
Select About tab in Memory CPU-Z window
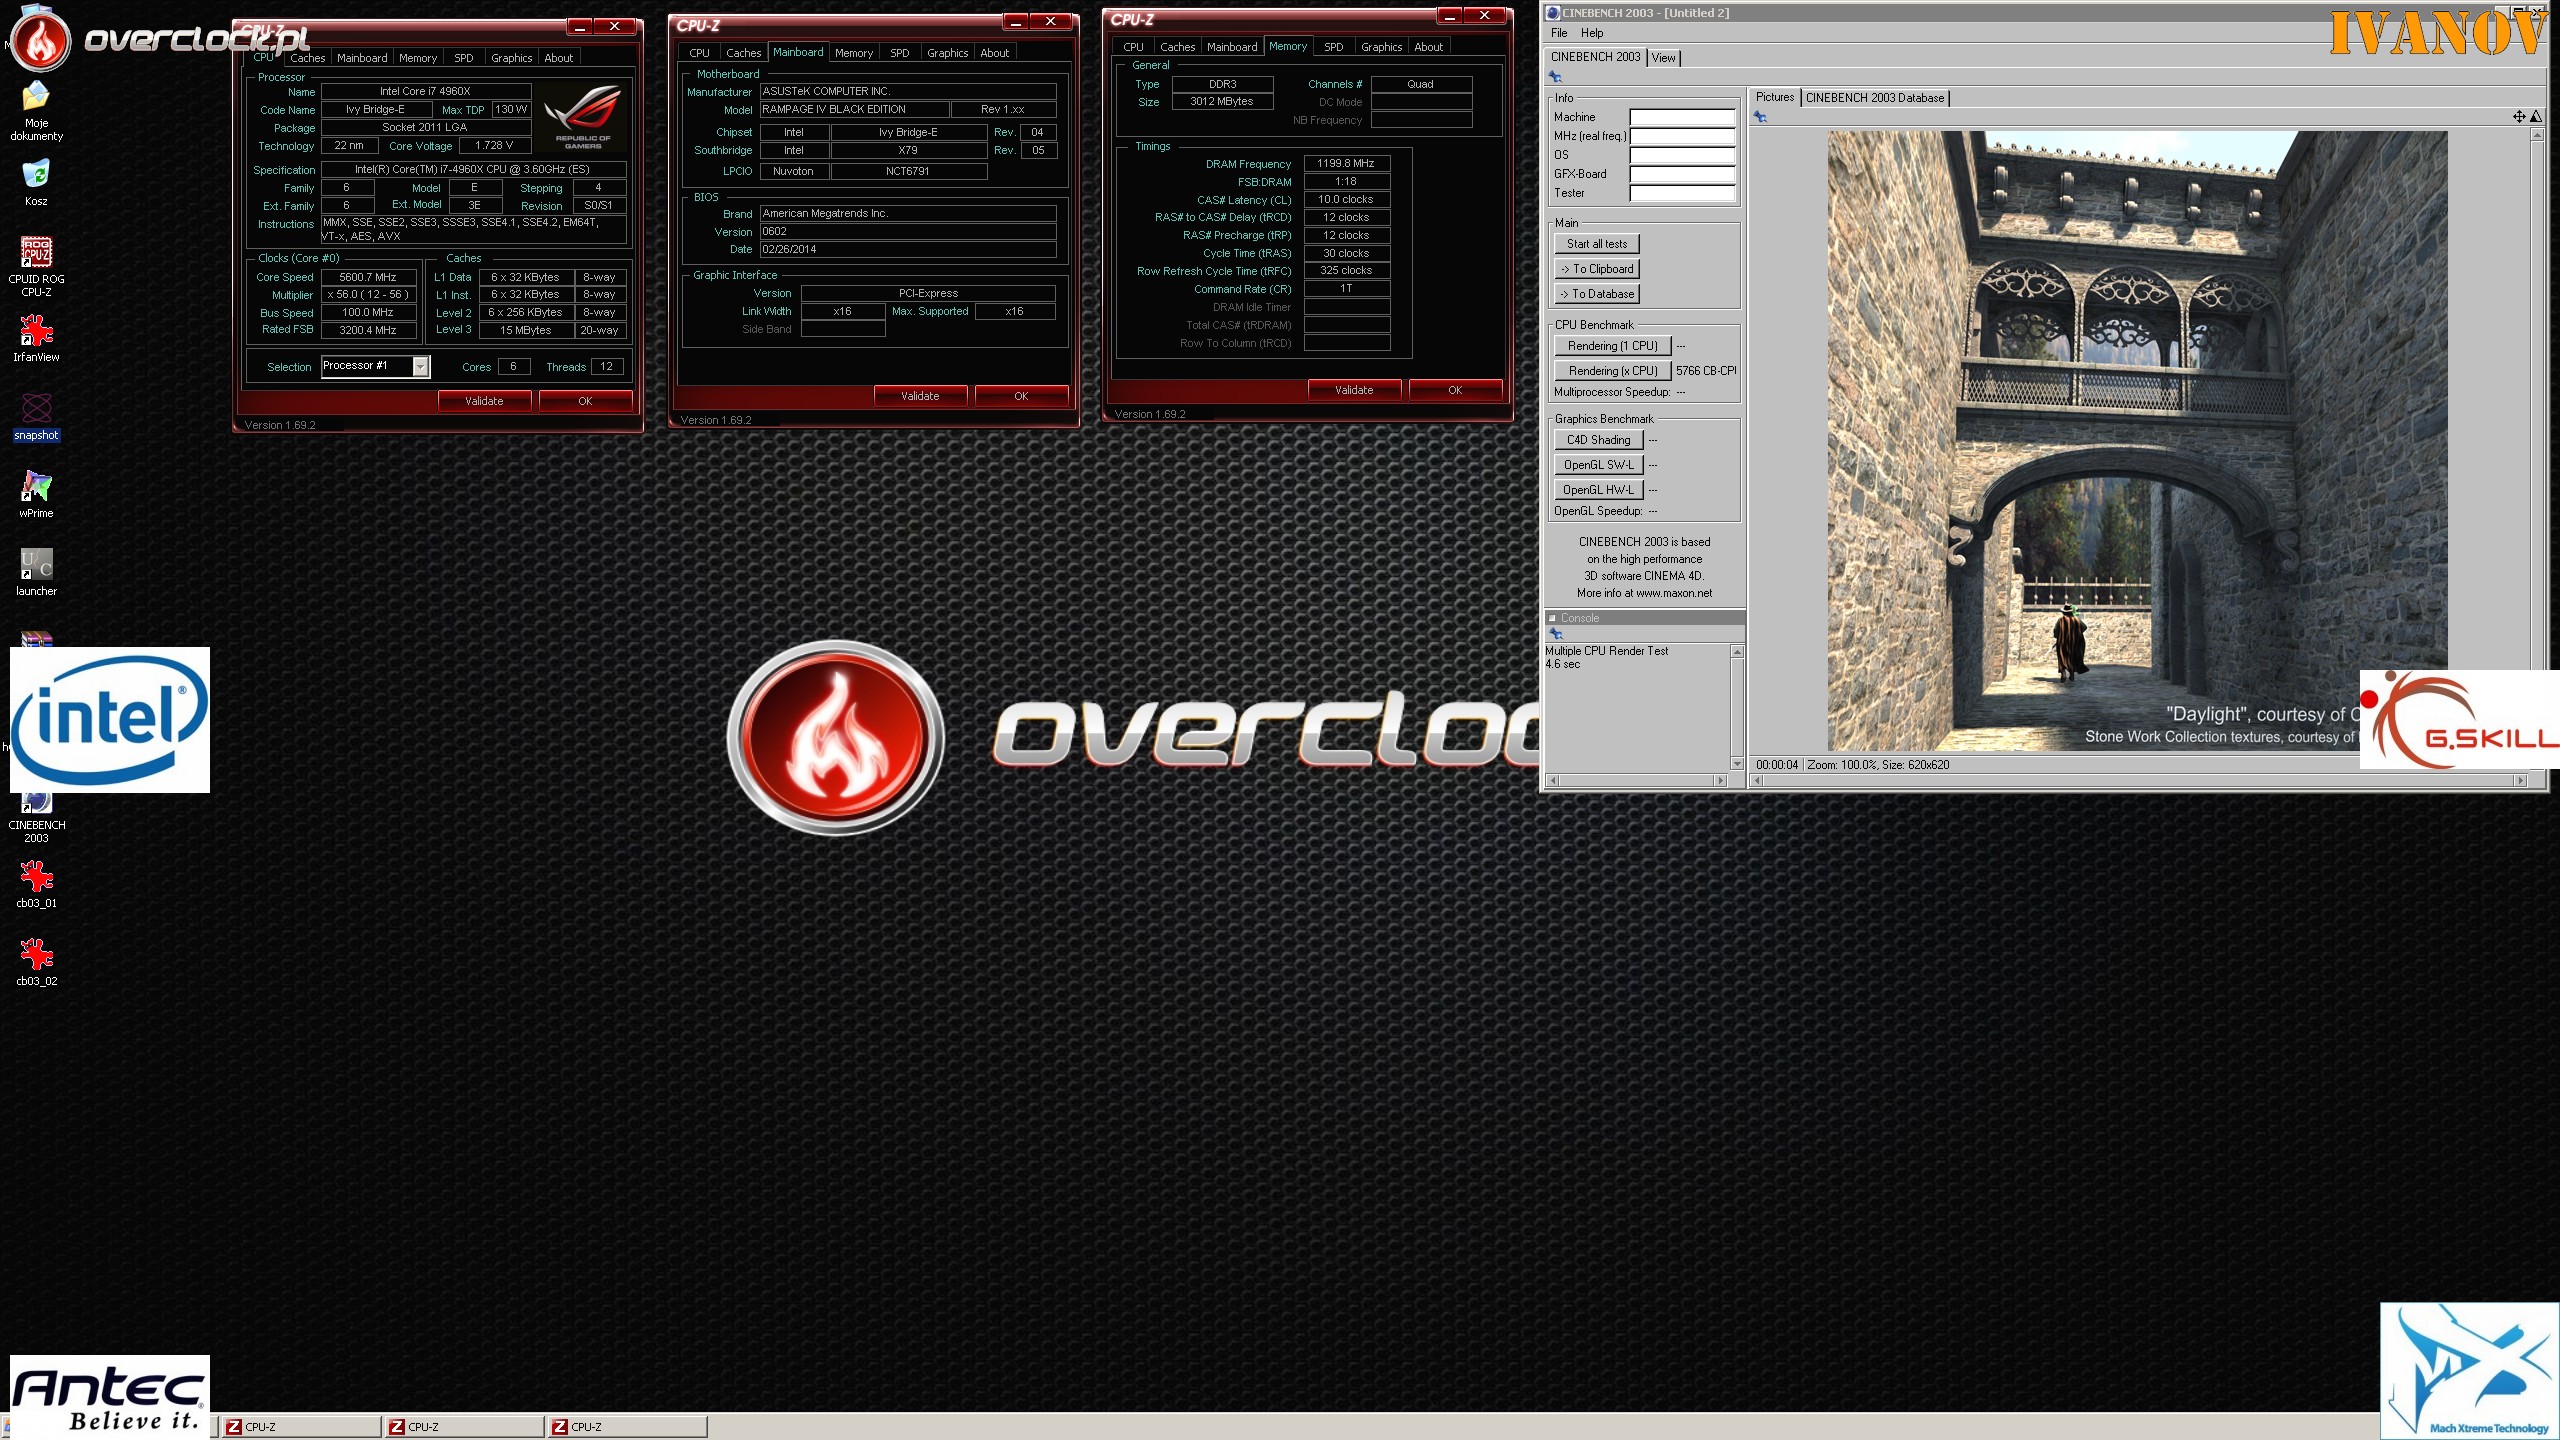point(1428,47)
